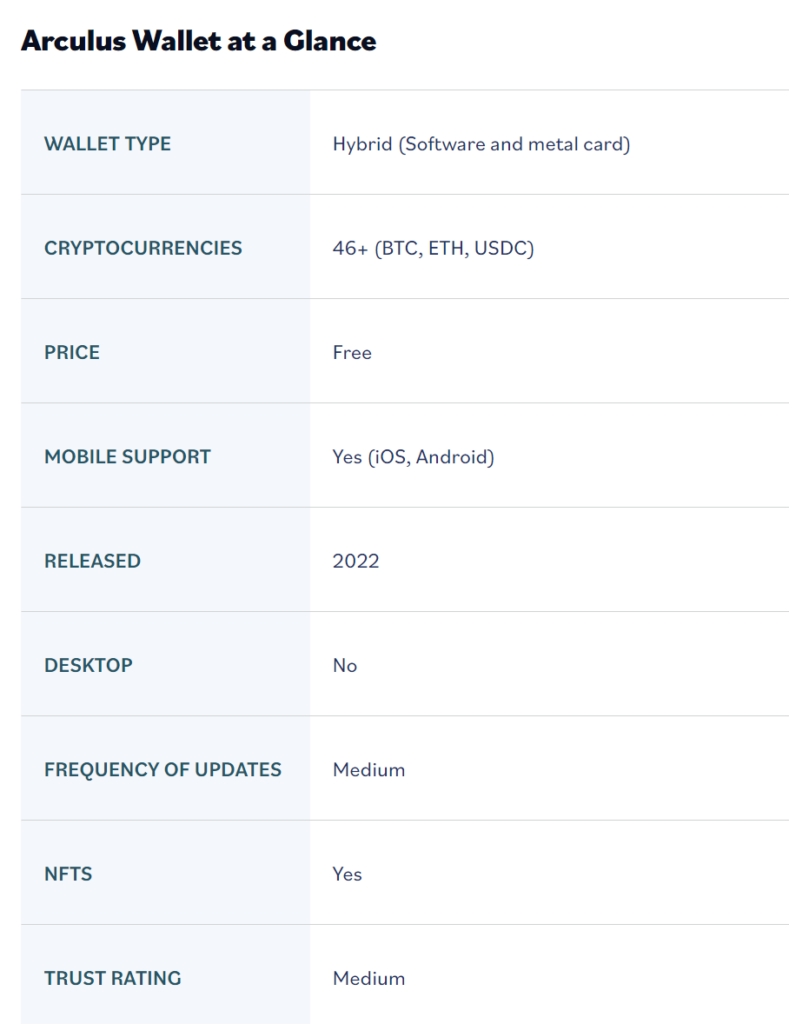The image size is (789, 1024).
Task: Click the 'FREQUENCY OF UPDATES' row label
Action: click(x=163, y=770)
